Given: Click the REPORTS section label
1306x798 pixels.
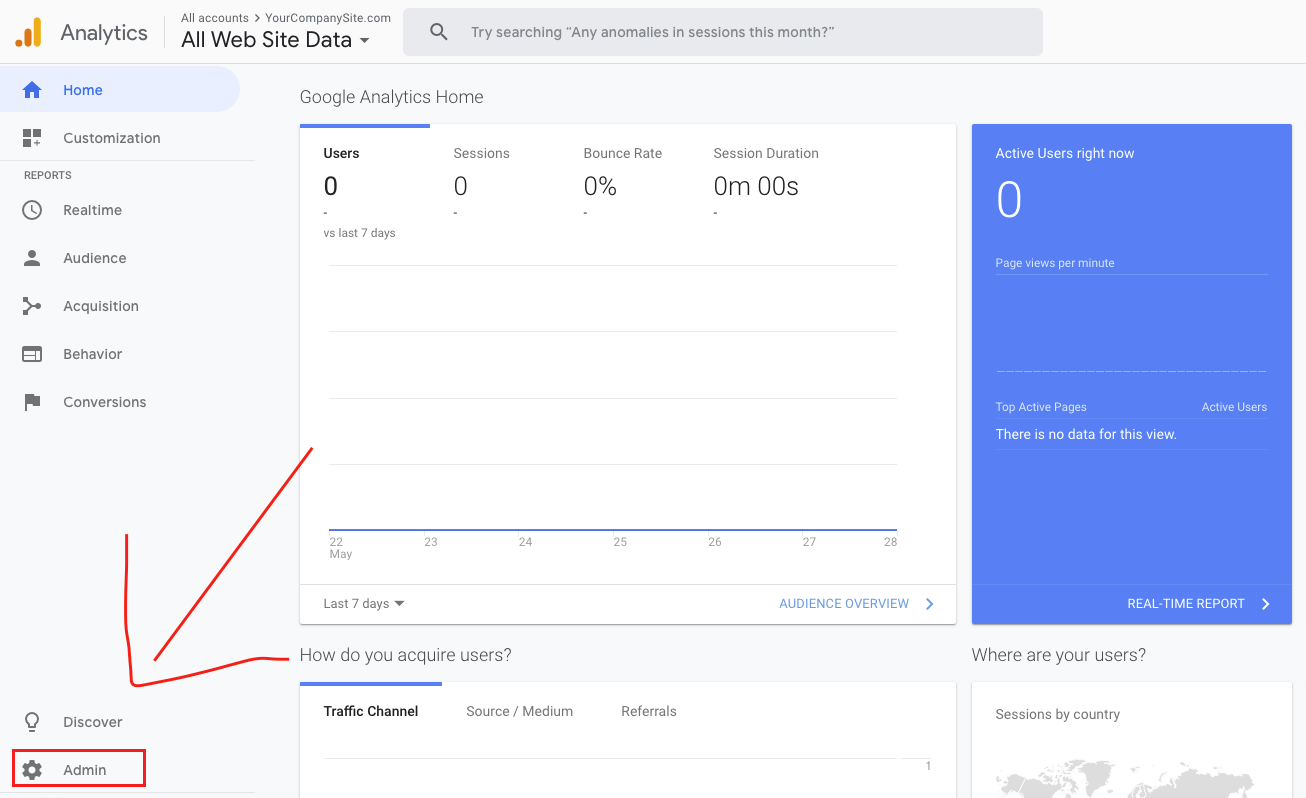Looking at the screenshot, I should point(48,175).
